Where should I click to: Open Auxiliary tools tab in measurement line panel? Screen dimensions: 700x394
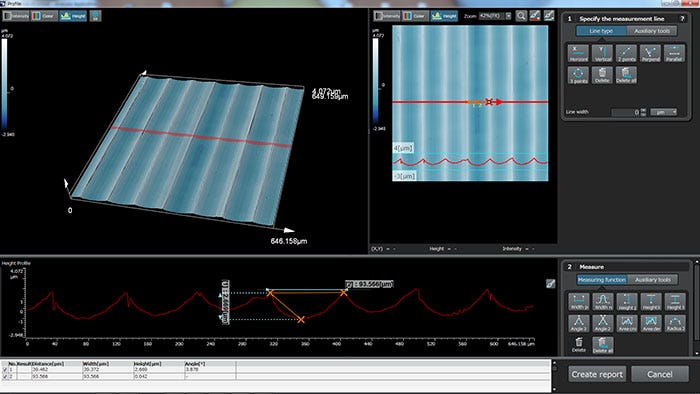652,31
